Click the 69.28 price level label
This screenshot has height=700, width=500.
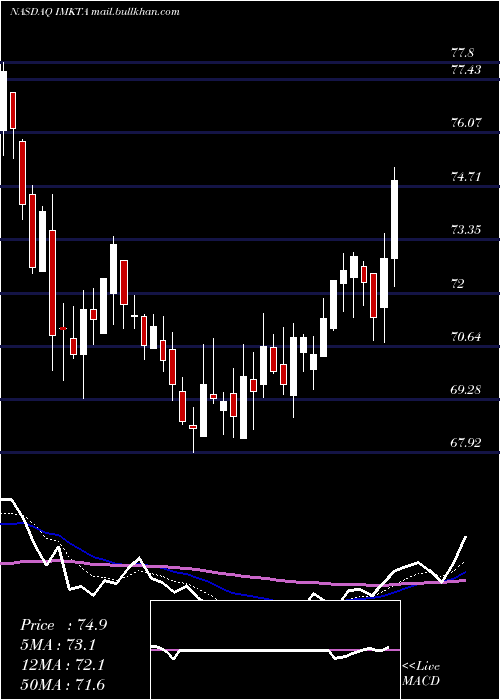point(466,390)
